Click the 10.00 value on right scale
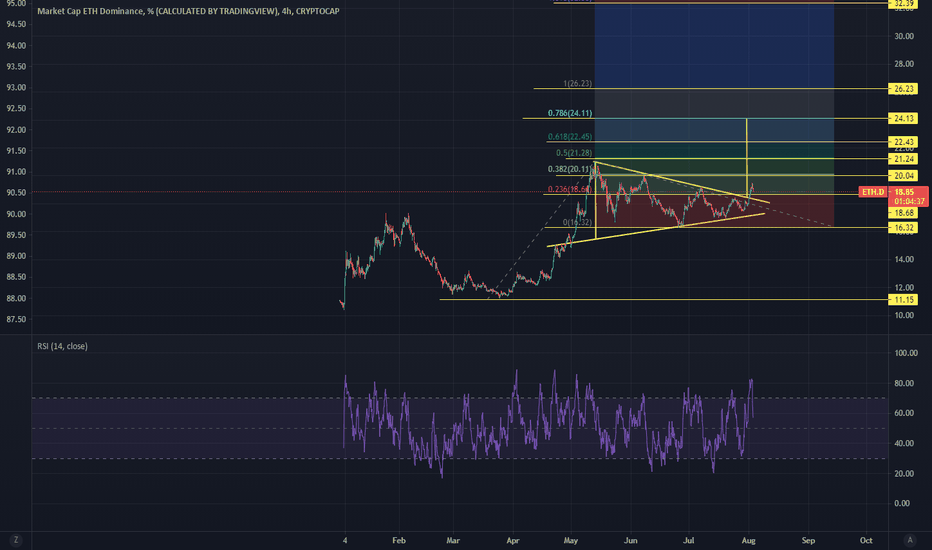 (x=903, y=315)
